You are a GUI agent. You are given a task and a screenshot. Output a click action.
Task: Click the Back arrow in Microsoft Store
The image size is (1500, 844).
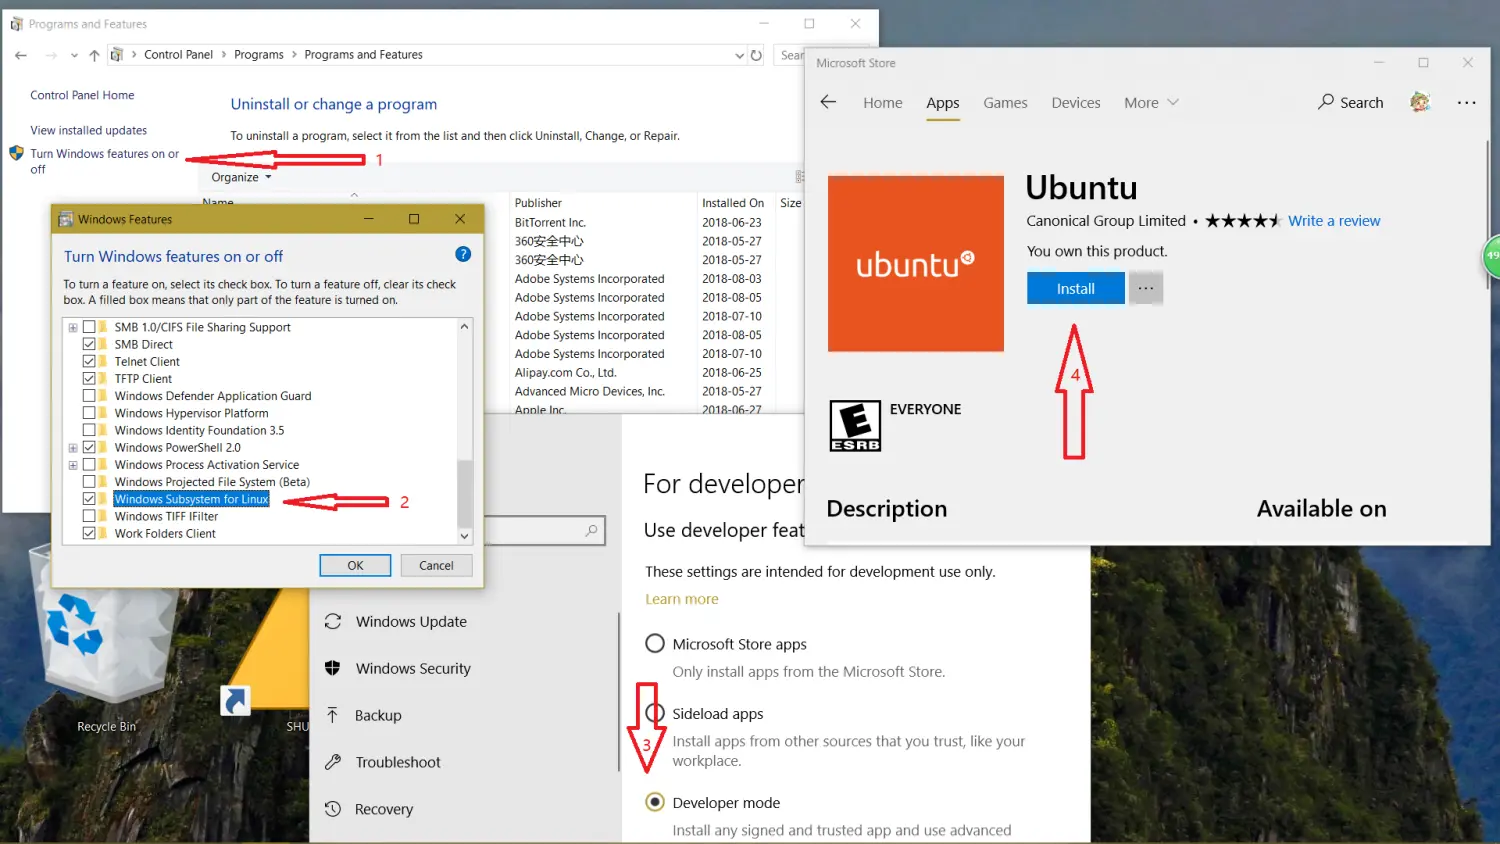pos(828,102)
